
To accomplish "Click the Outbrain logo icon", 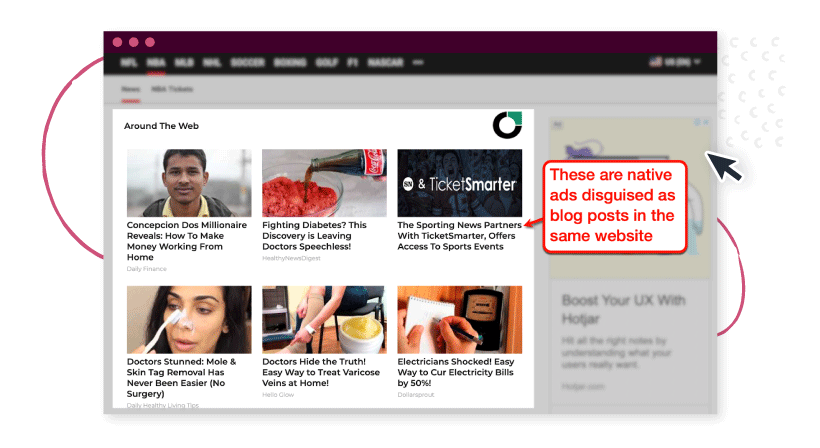I will pyautogui.click(x=507, y=125).
